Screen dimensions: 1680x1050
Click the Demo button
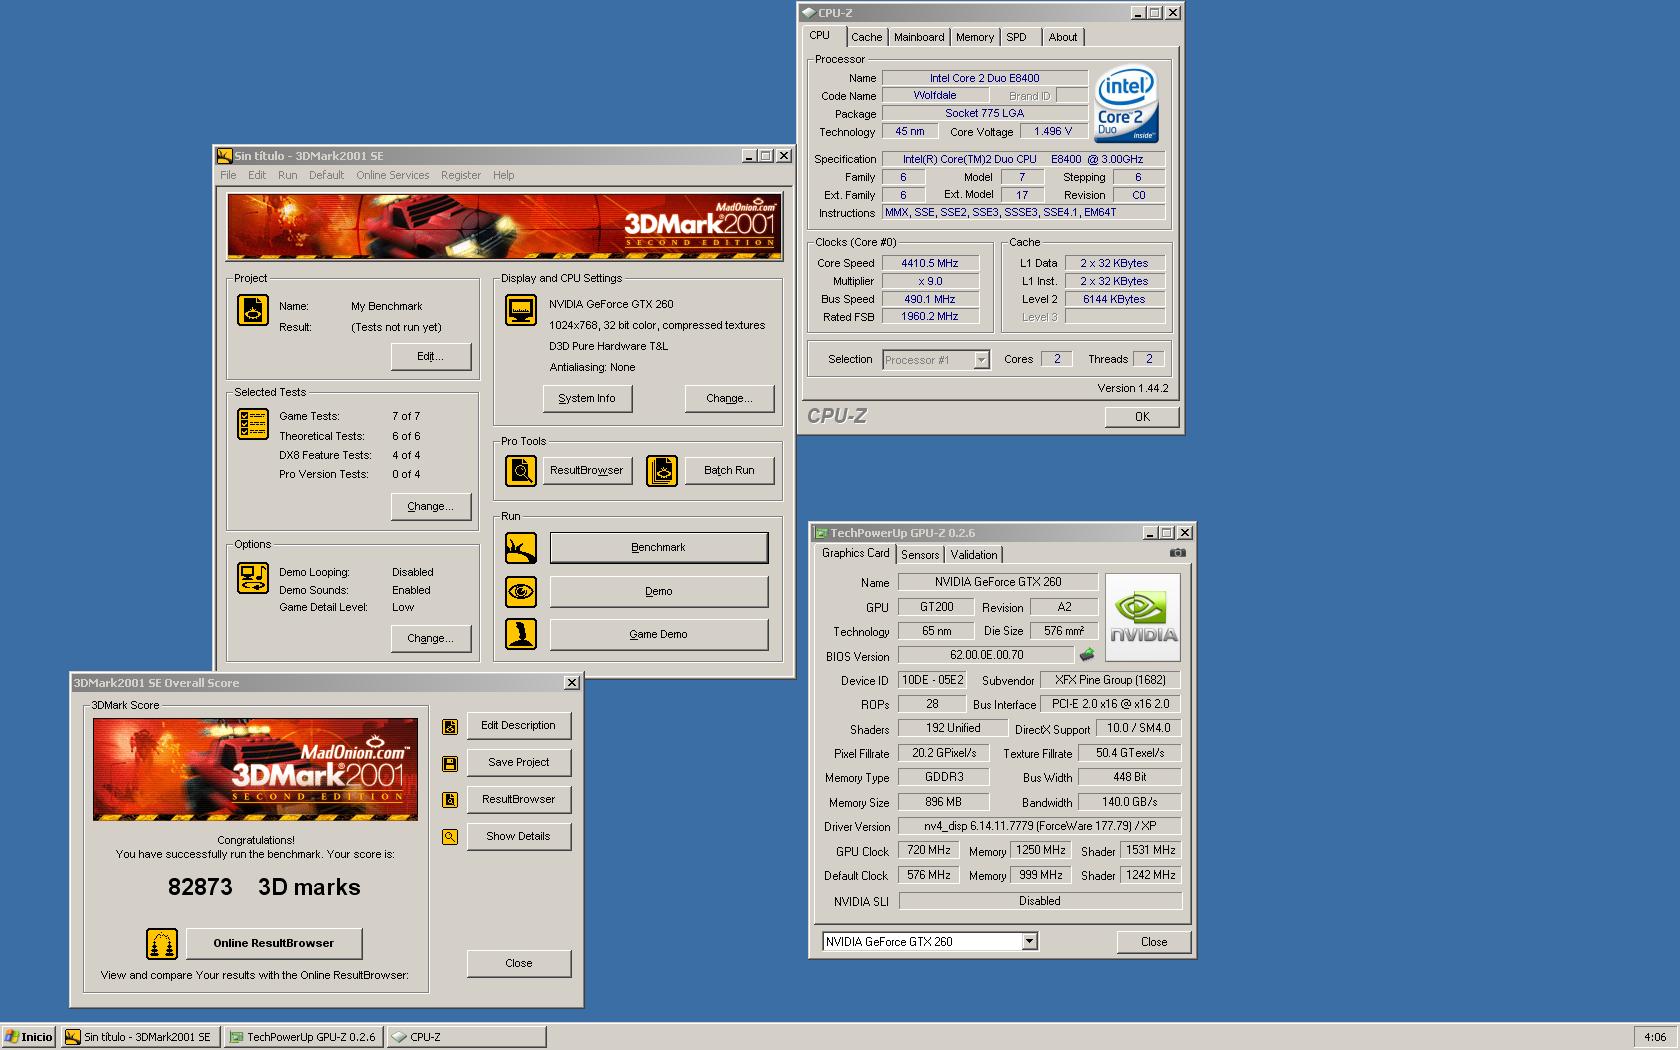(658, 591)
